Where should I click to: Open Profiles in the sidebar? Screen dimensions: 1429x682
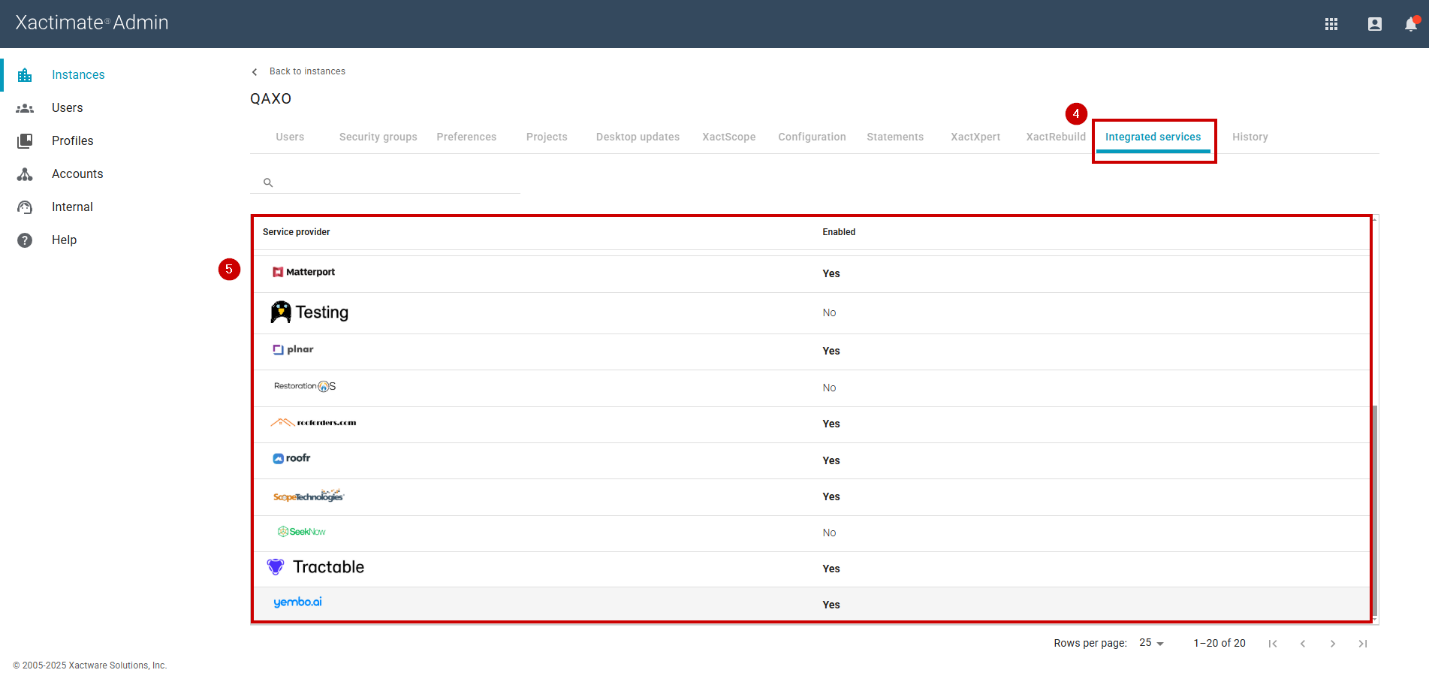72,141
